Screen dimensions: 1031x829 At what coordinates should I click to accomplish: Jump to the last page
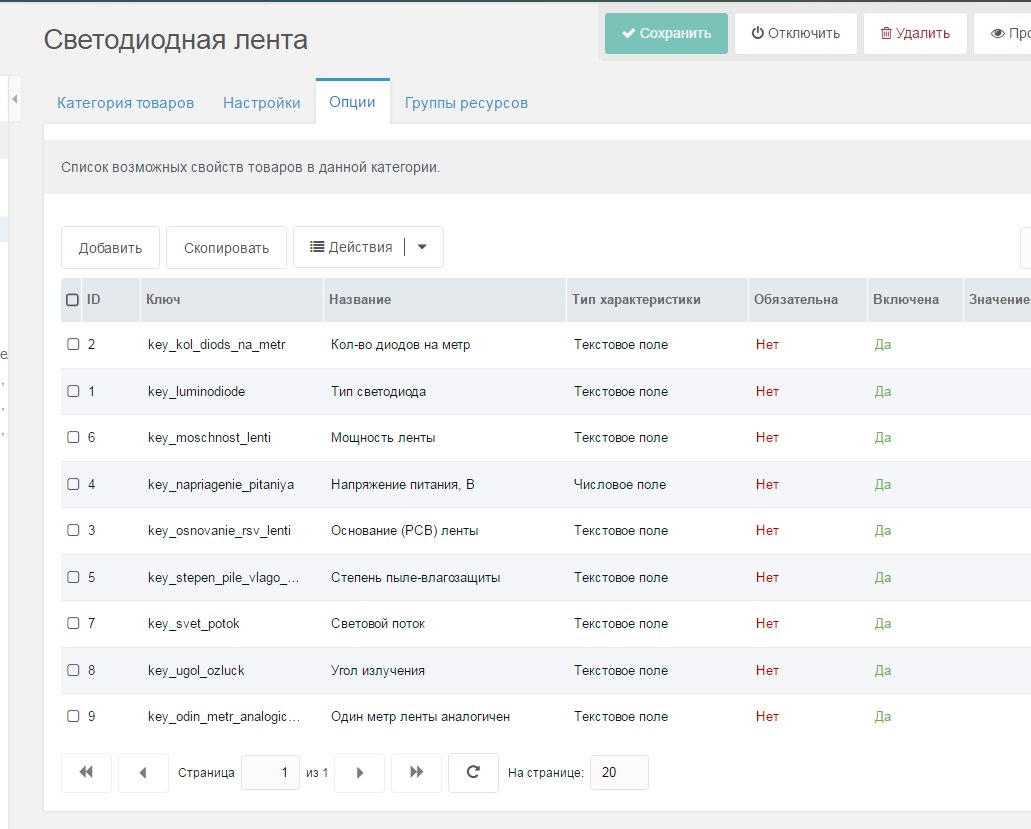pyautogui.click(x=416, y=772)
